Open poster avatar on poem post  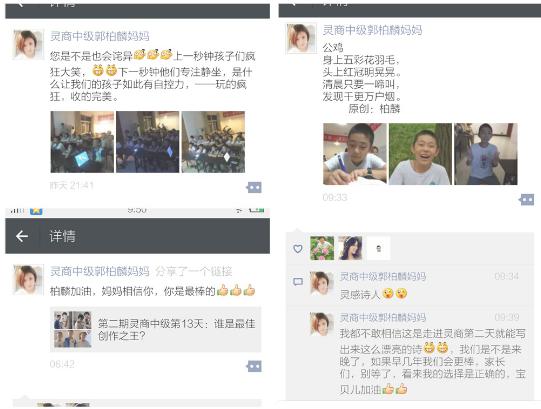point(301,38)
